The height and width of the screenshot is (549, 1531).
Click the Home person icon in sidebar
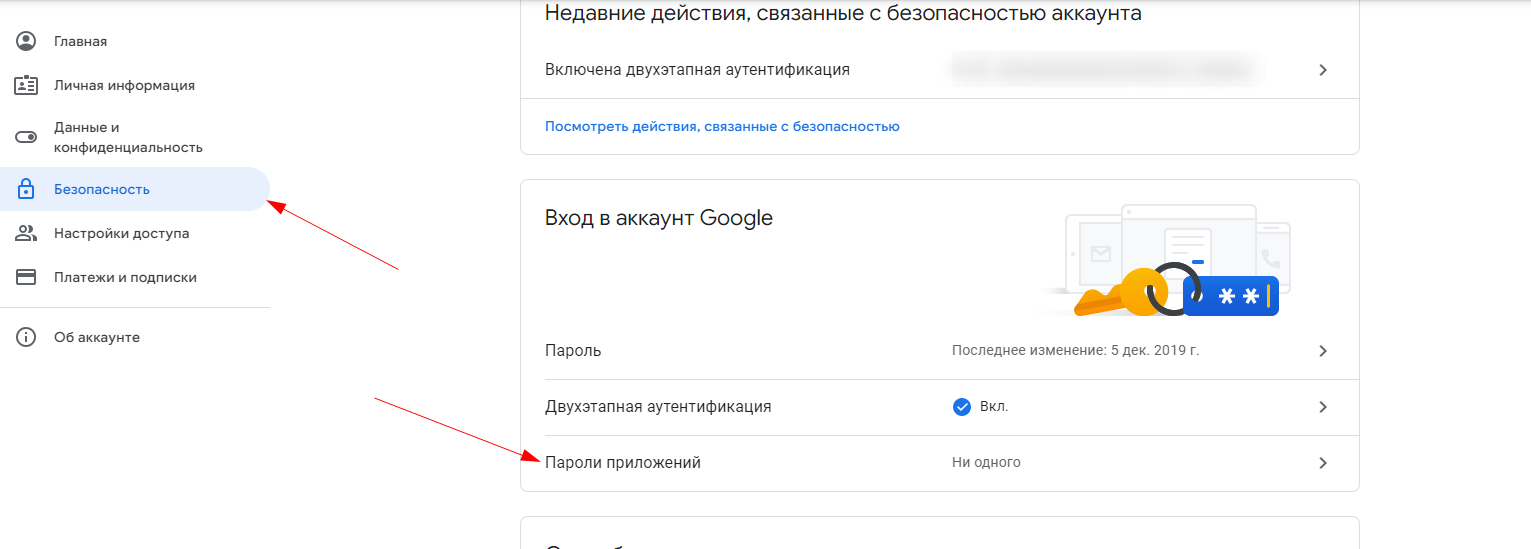pos(26,41)
